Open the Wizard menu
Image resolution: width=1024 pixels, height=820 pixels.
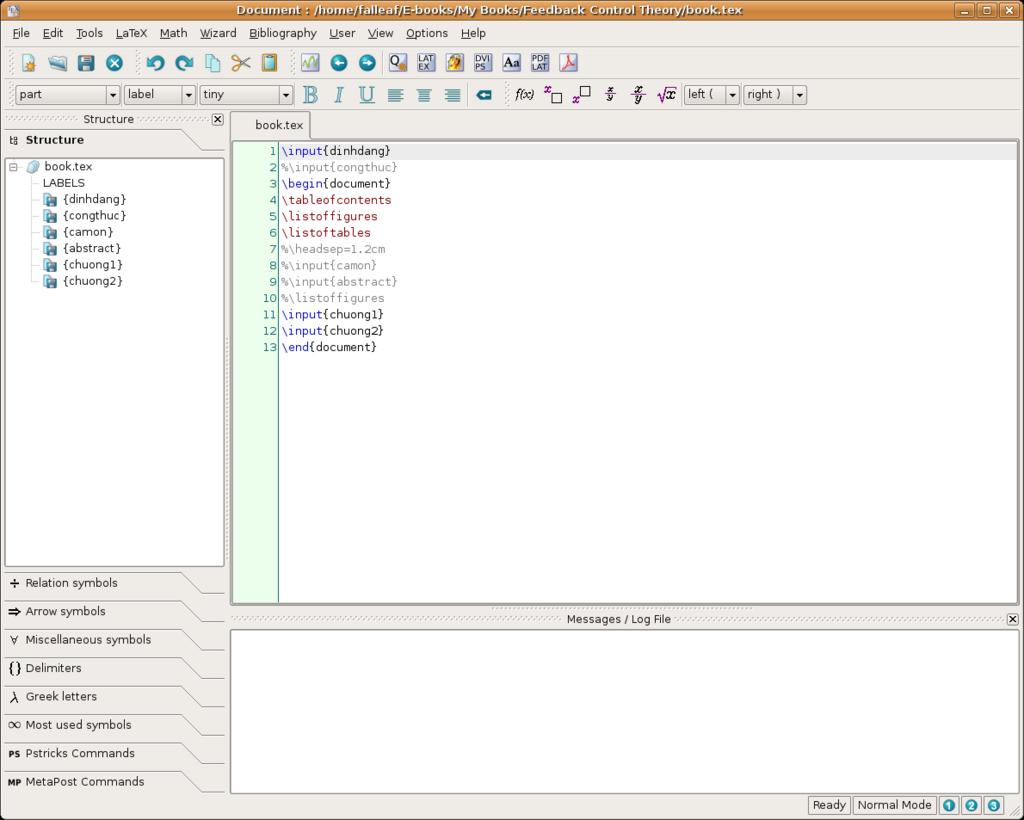pos(218,33)
